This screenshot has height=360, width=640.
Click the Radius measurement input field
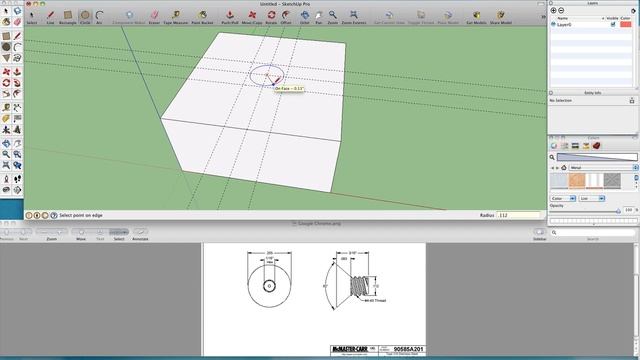pos(518,215)
